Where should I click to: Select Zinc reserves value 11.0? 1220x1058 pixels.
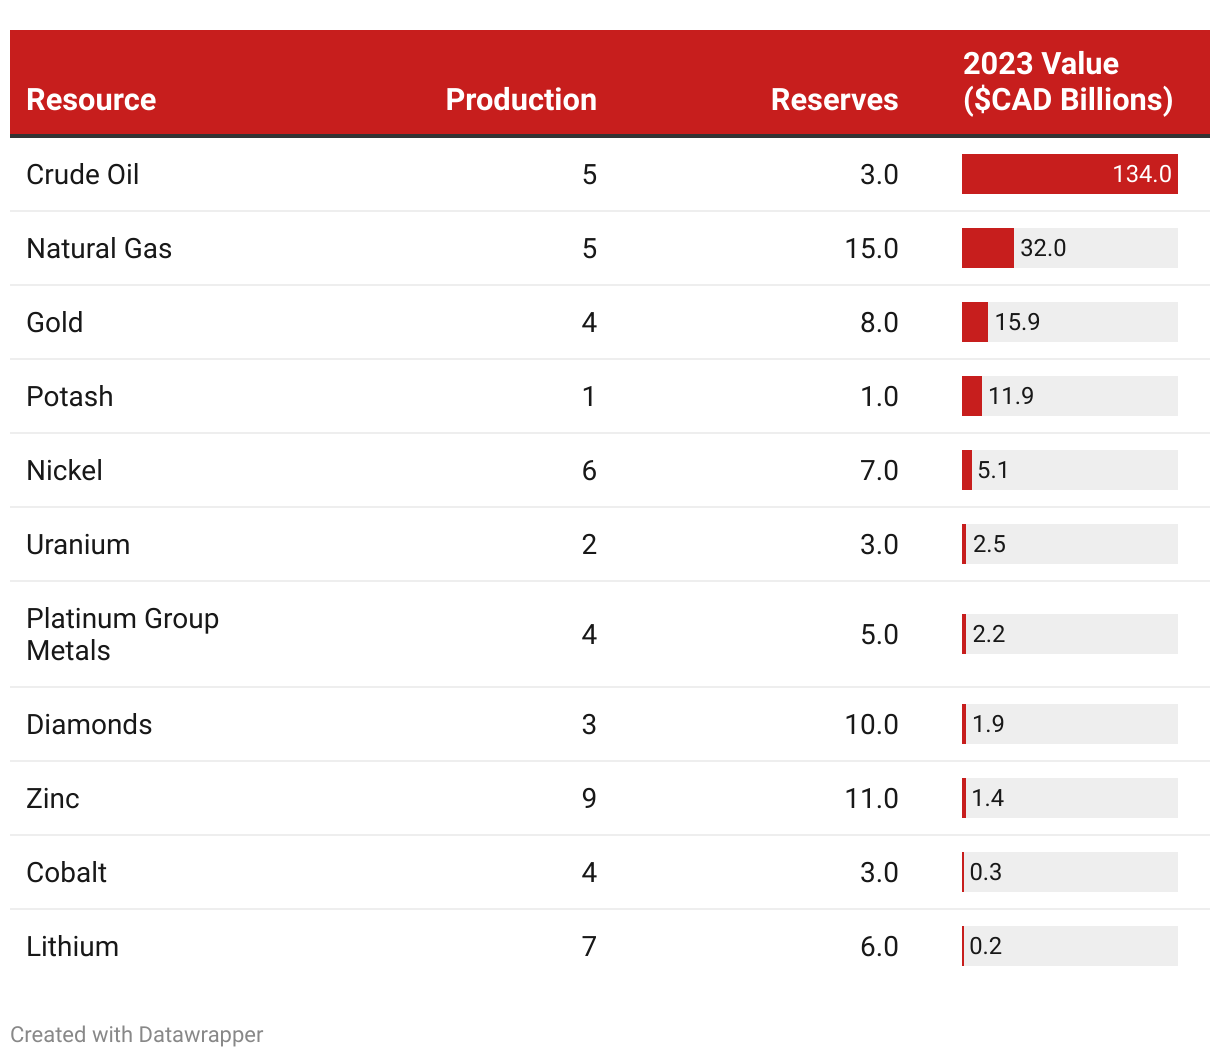coord(871,798)
